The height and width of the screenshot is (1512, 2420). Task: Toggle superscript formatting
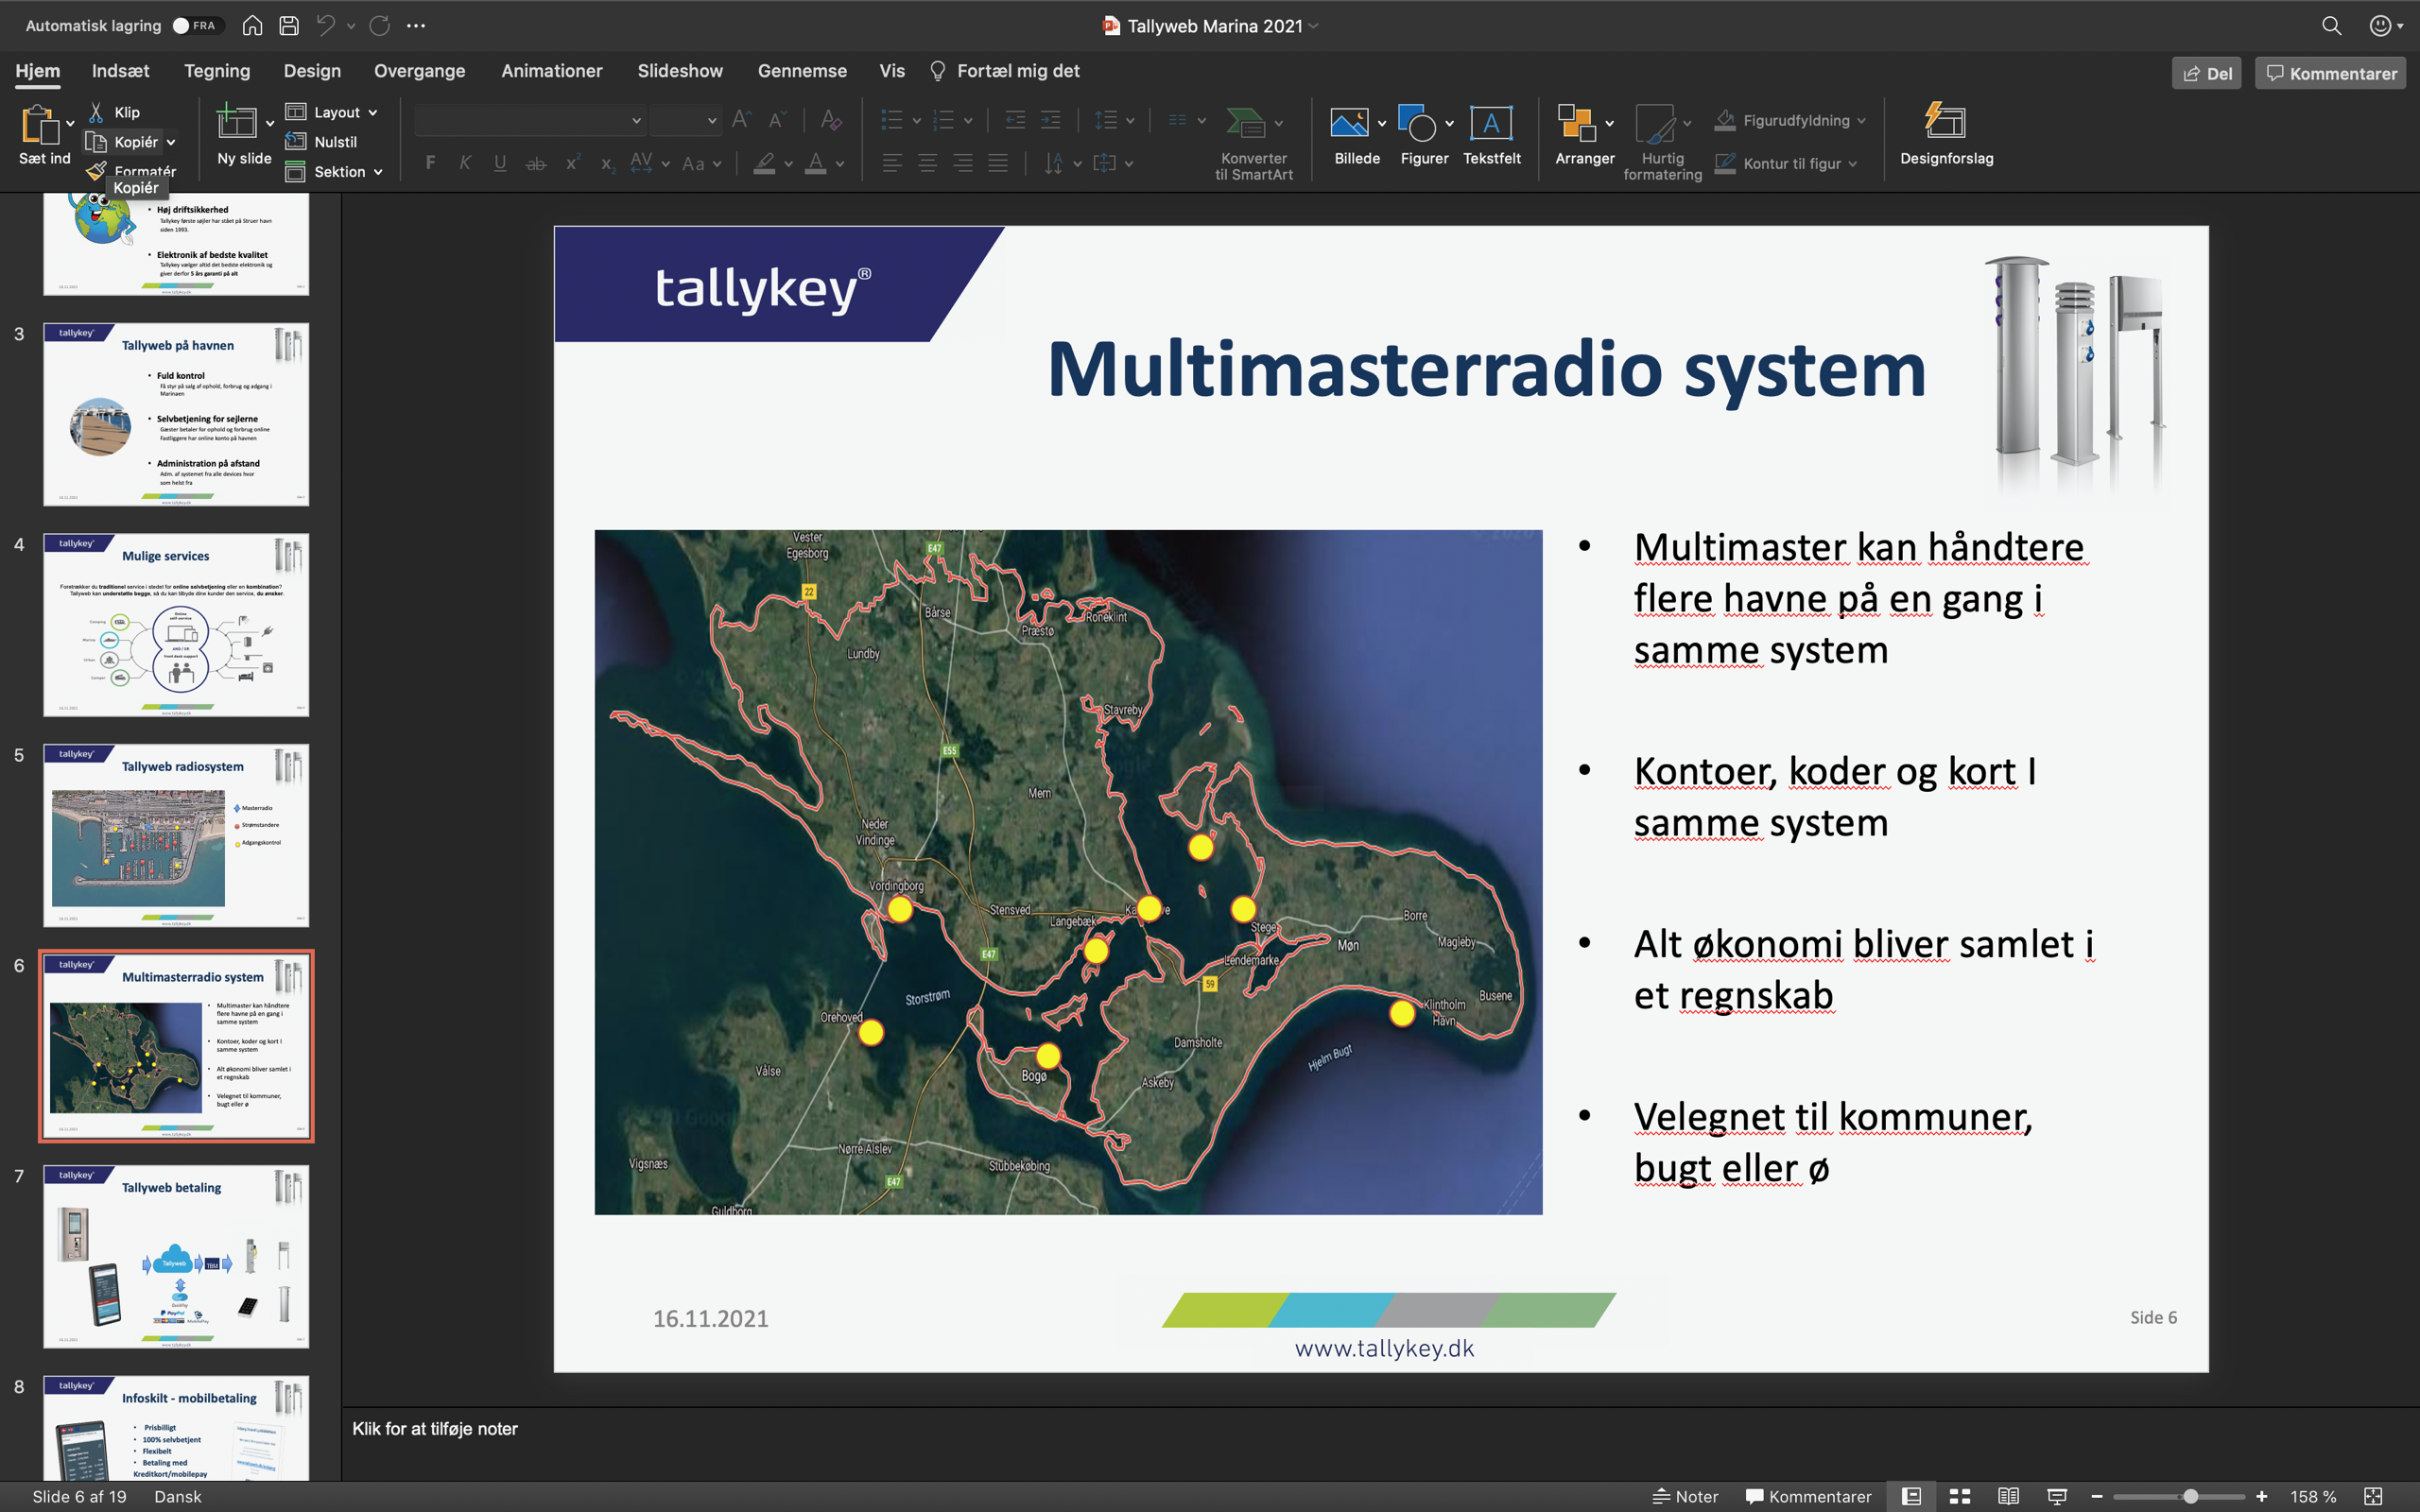point(572,163)
